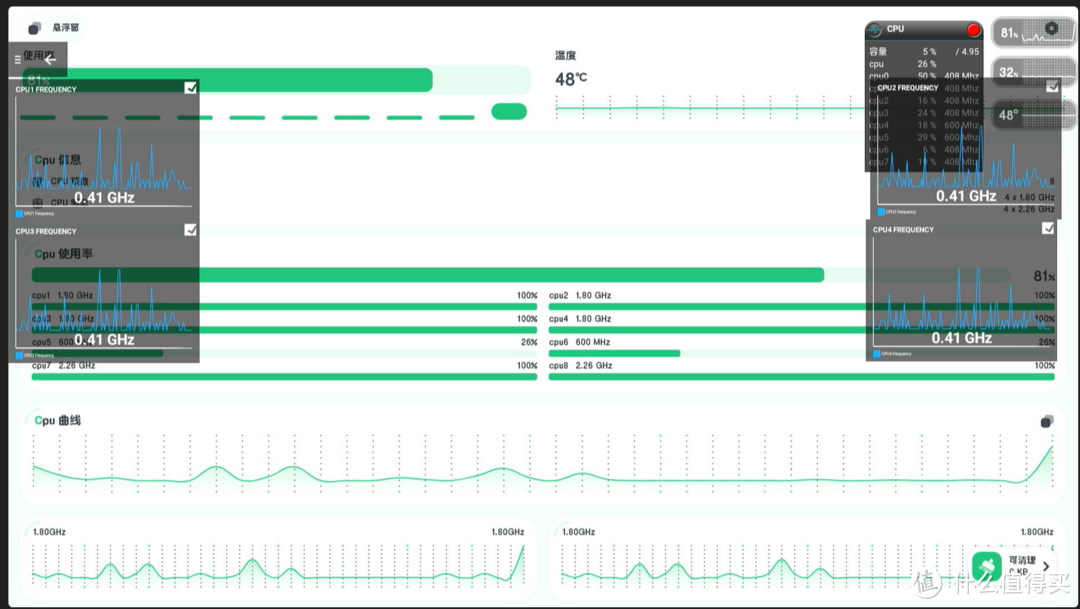Click the temperature trend line chart
Viewport: 1080px width, 609px height.
[709, 107]
